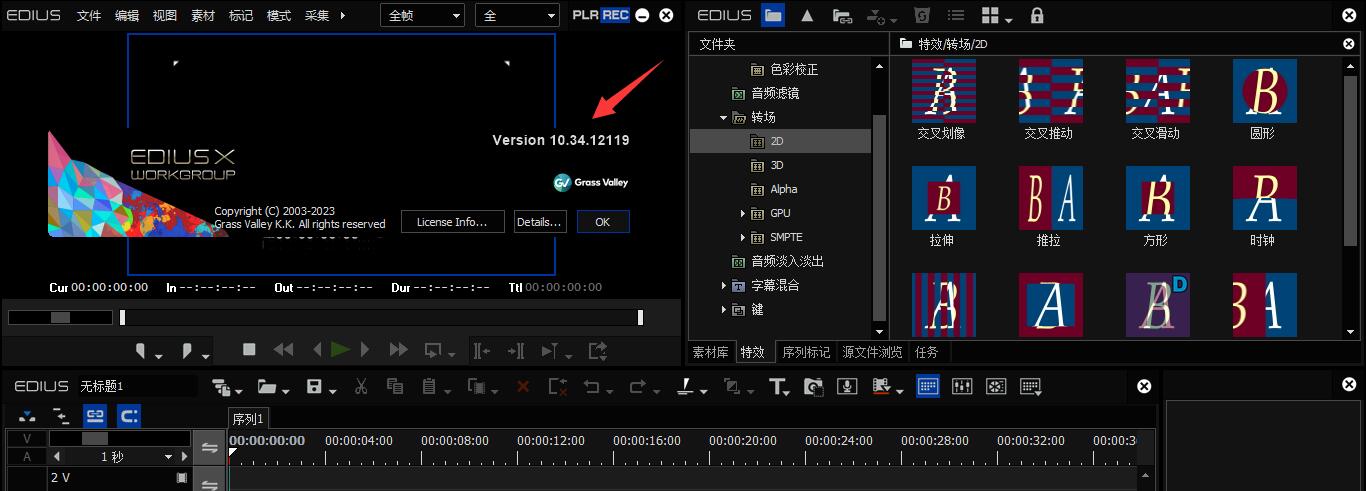The height and width of the screenshot is (491, 1366).
Task: Expand the SMPTE tree folder
Action: [743, 237]
